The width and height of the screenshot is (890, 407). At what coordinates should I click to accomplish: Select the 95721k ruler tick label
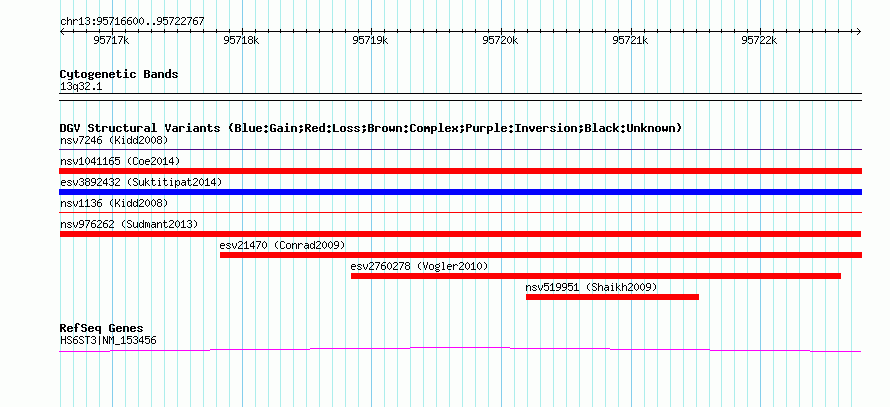point(630,40)
